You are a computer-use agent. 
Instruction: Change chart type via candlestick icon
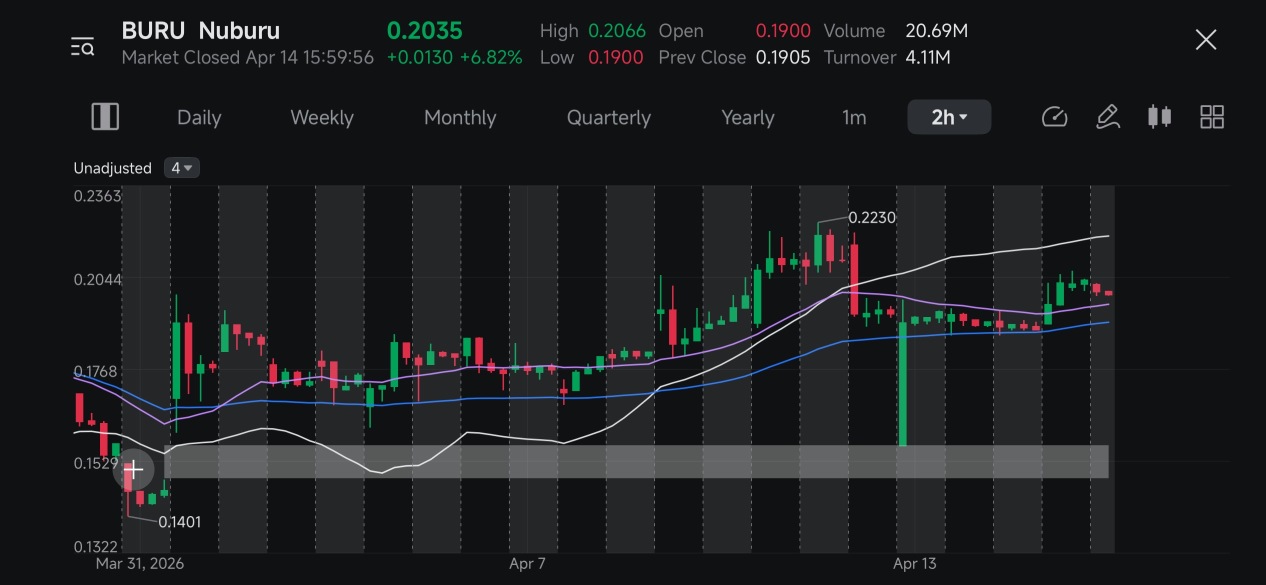click(1159, 117)
